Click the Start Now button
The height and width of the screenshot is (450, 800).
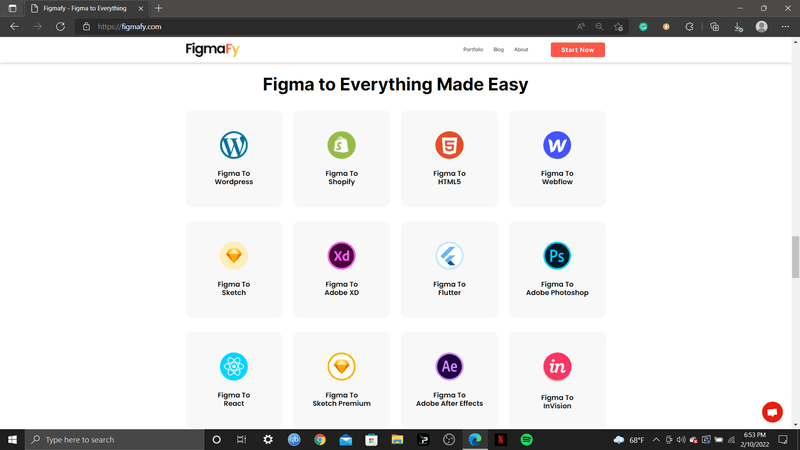(x=578, y=49)
